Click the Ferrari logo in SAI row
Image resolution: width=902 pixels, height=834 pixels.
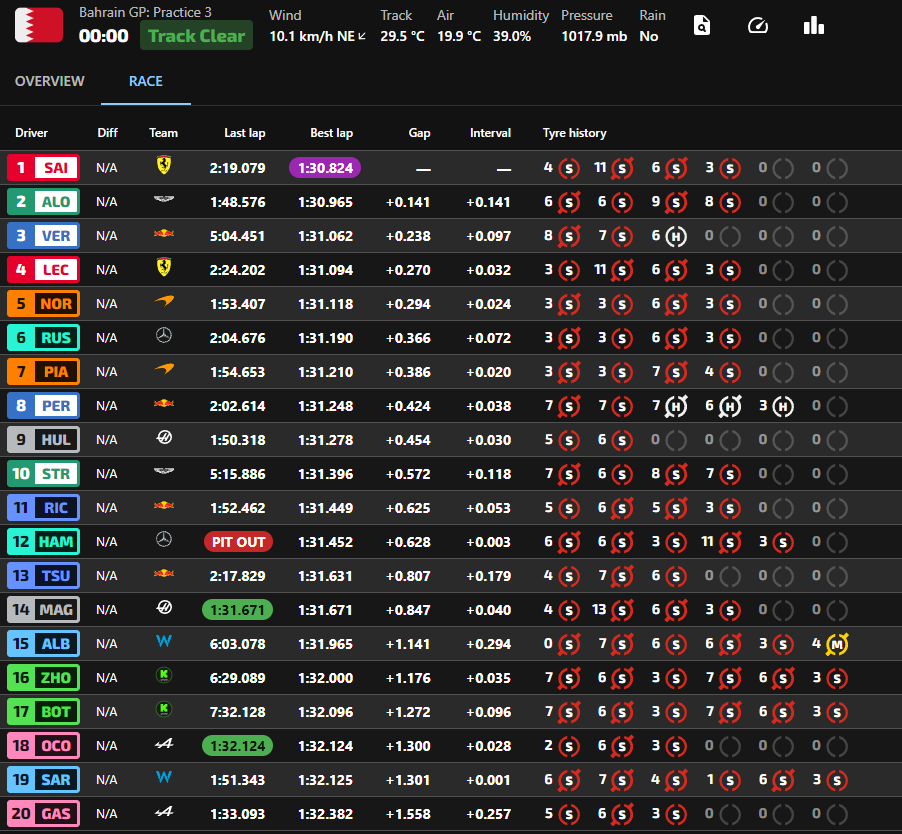click(x=164, y=166)
